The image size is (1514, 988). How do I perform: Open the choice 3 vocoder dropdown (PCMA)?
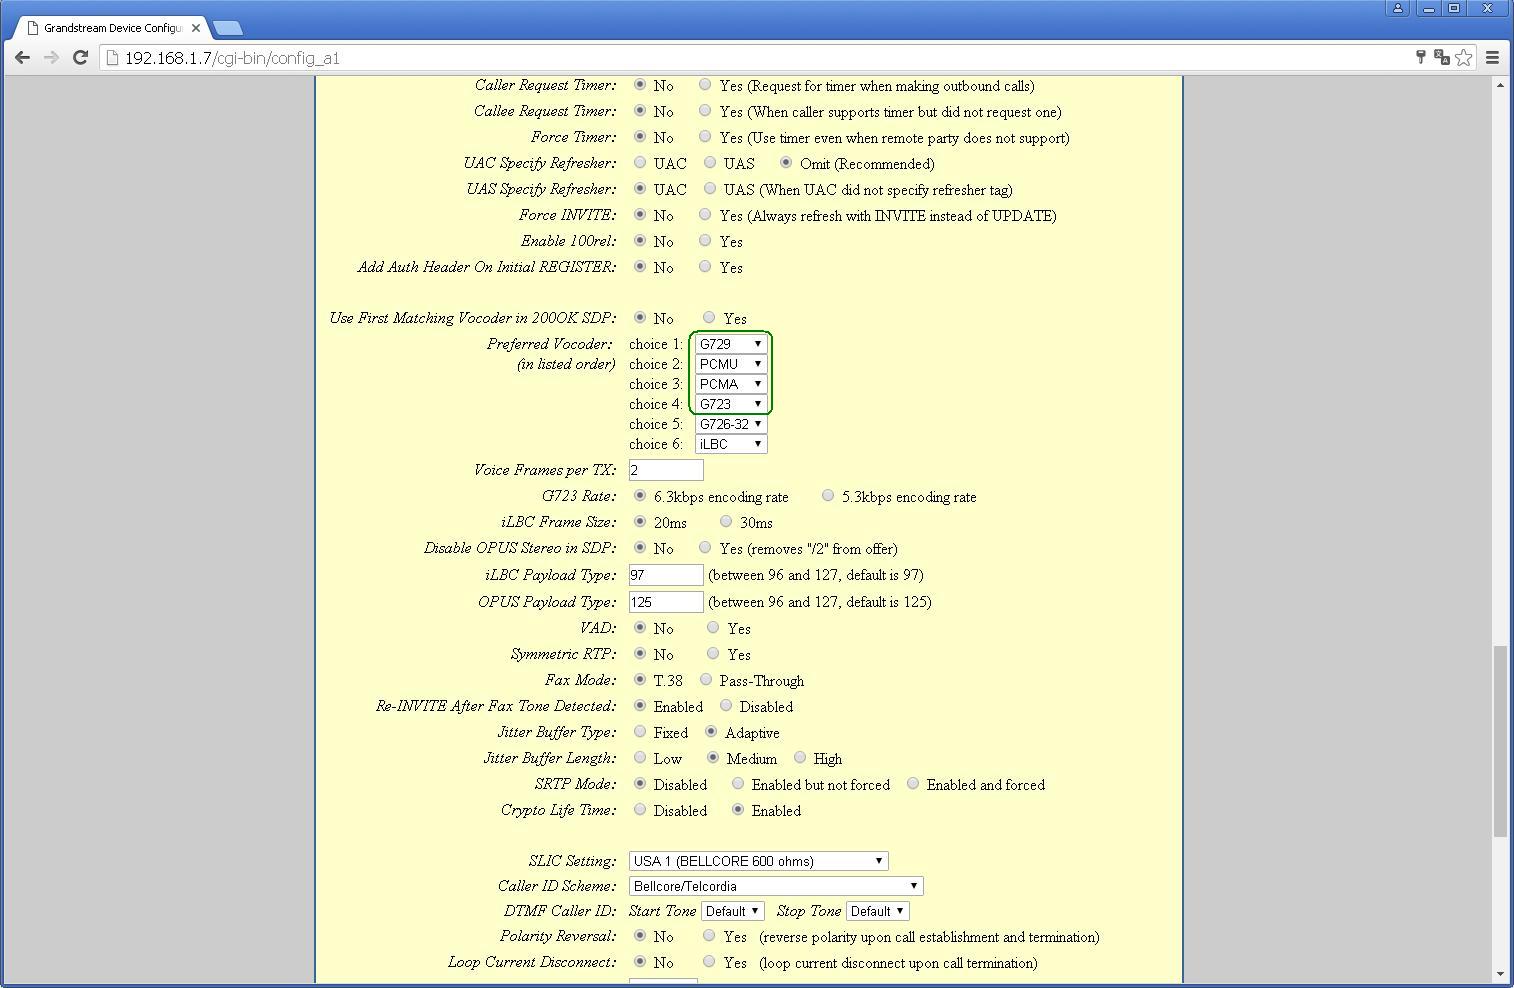coord(731,384)
